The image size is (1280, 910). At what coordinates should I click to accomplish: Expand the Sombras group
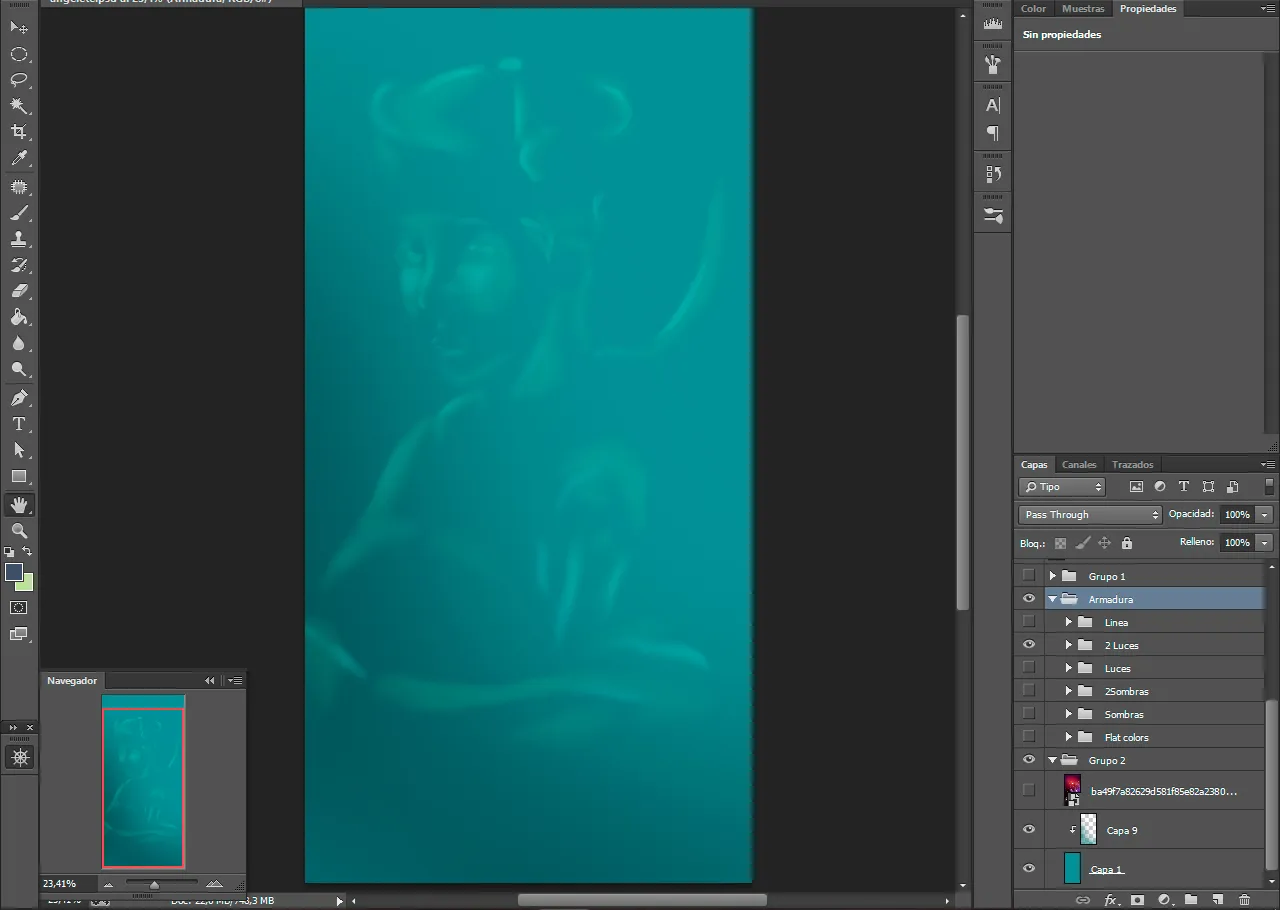[x=1068, y=714]
